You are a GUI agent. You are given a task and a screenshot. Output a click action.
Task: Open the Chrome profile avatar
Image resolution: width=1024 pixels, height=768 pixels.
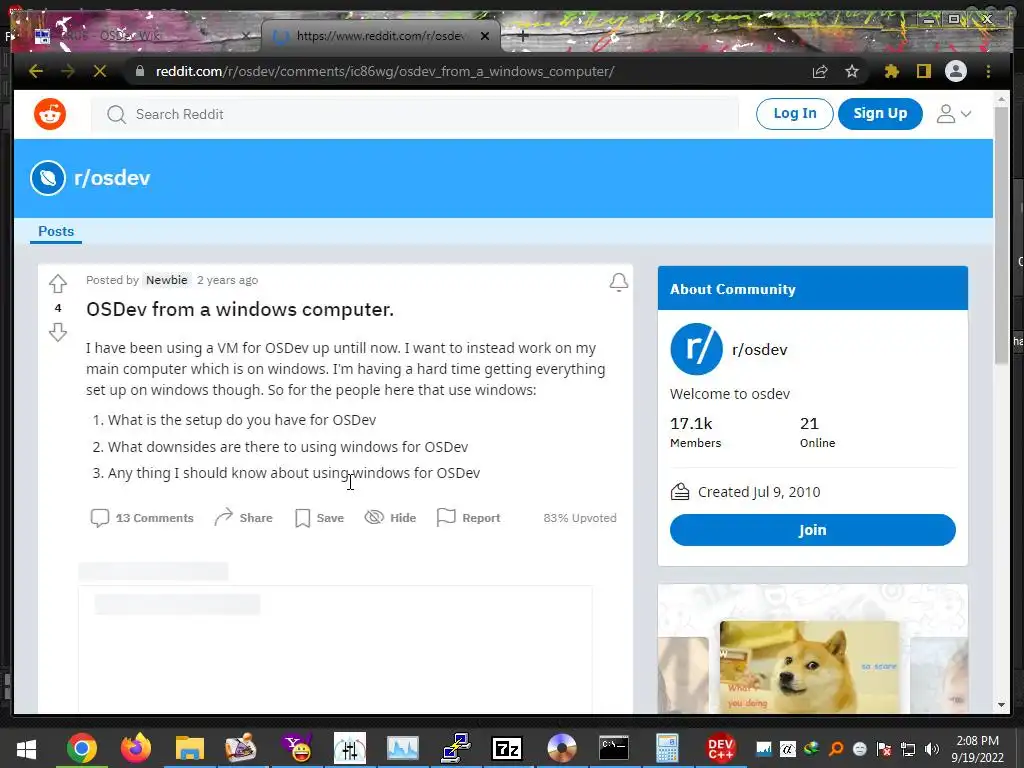click(955, 71)
